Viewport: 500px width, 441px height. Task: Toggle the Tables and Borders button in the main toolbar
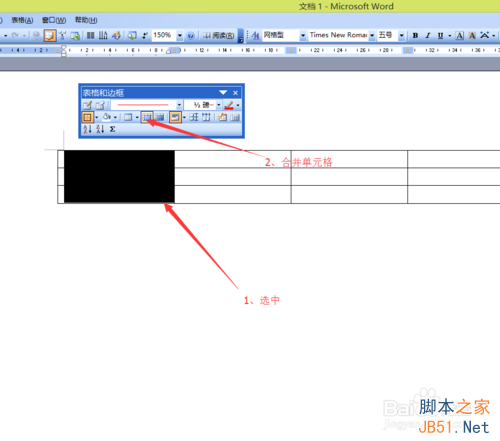click(50, 35)
